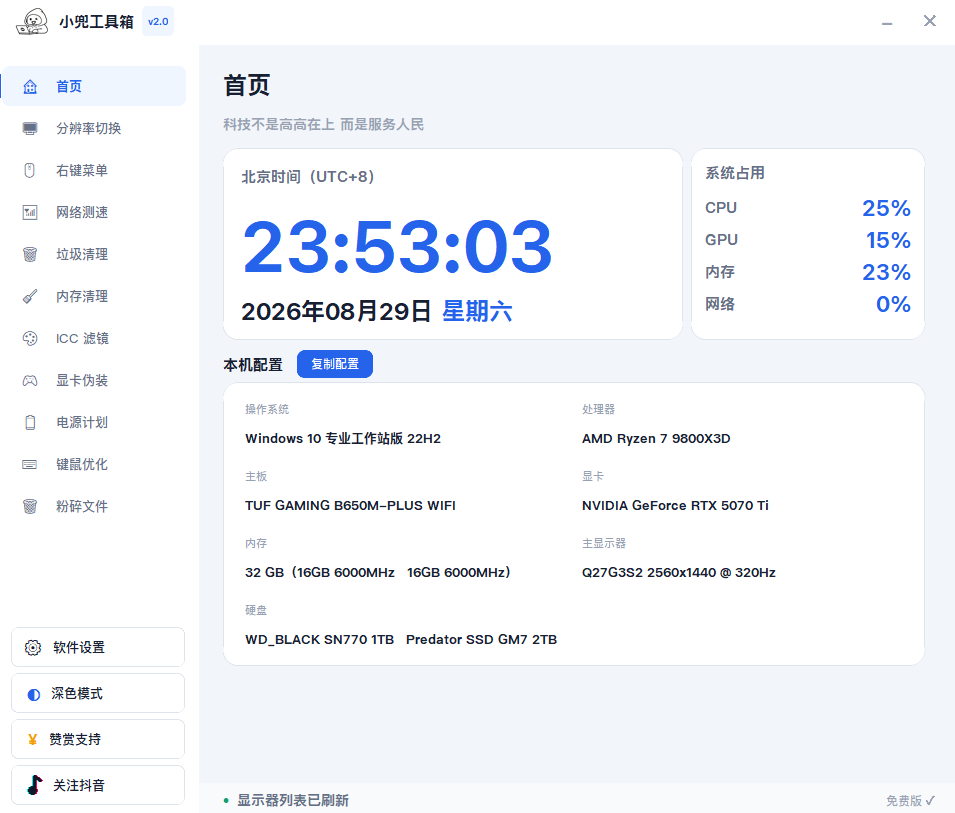955x813 pixels.
Task: Click TUF GAMING B650M-PLUS WIFI text
Action: point(350,505)
